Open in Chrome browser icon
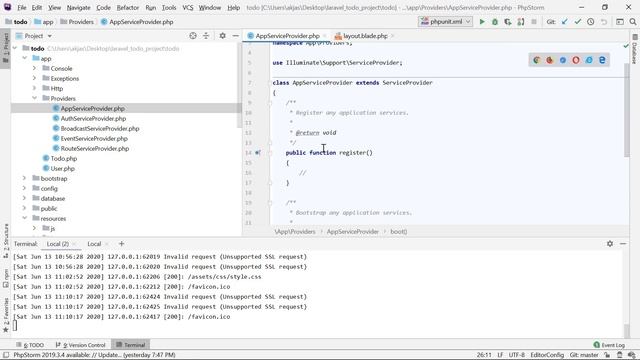The height and width of the screenshot is (360, 640). (x=537, y=60)
